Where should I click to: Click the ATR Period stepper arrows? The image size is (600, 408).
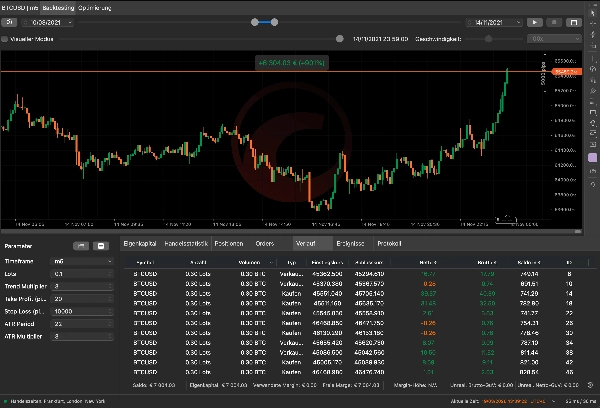point(110,324)
